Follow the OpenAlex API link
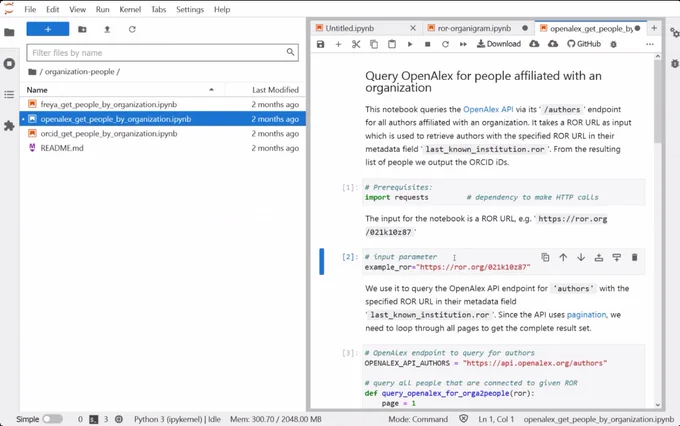680x426 pixels. click(x=488, y=109)
